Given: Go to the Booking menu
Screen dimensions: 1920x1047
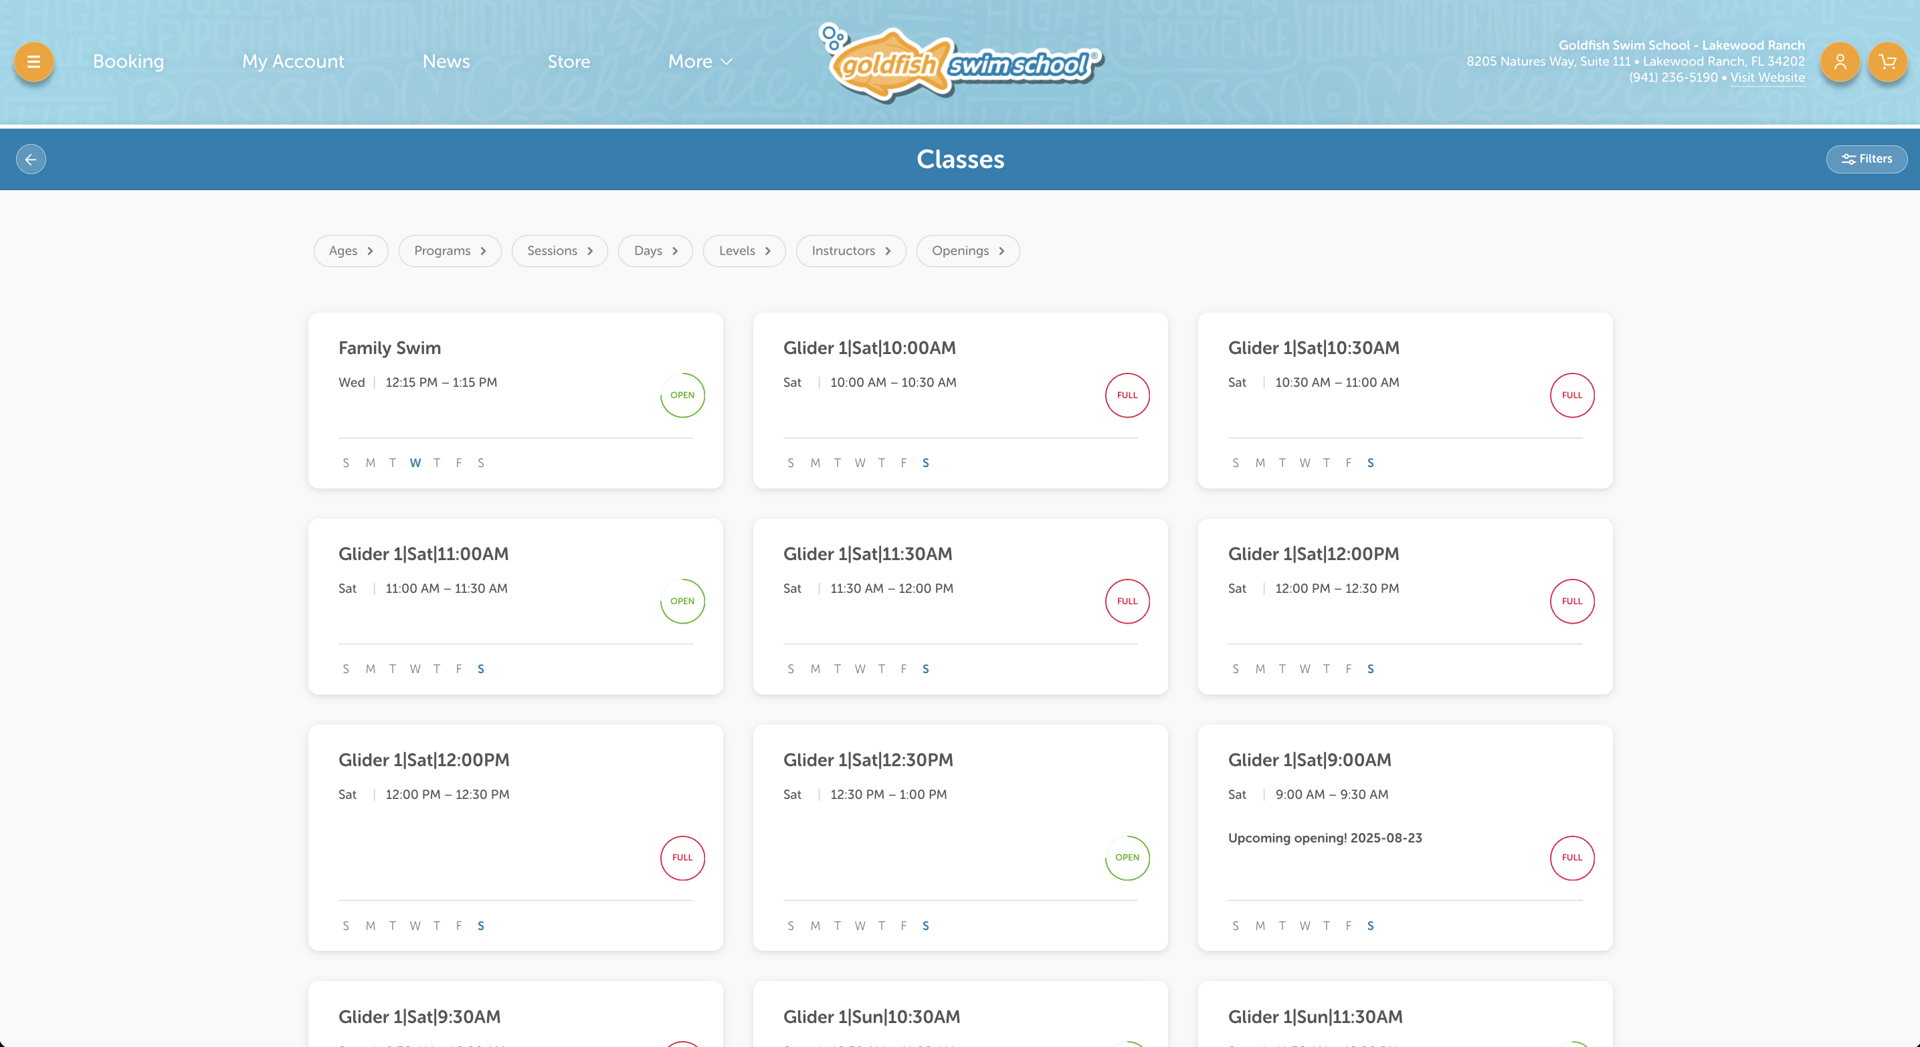Looking at the screenshot, I should (128, 61).
